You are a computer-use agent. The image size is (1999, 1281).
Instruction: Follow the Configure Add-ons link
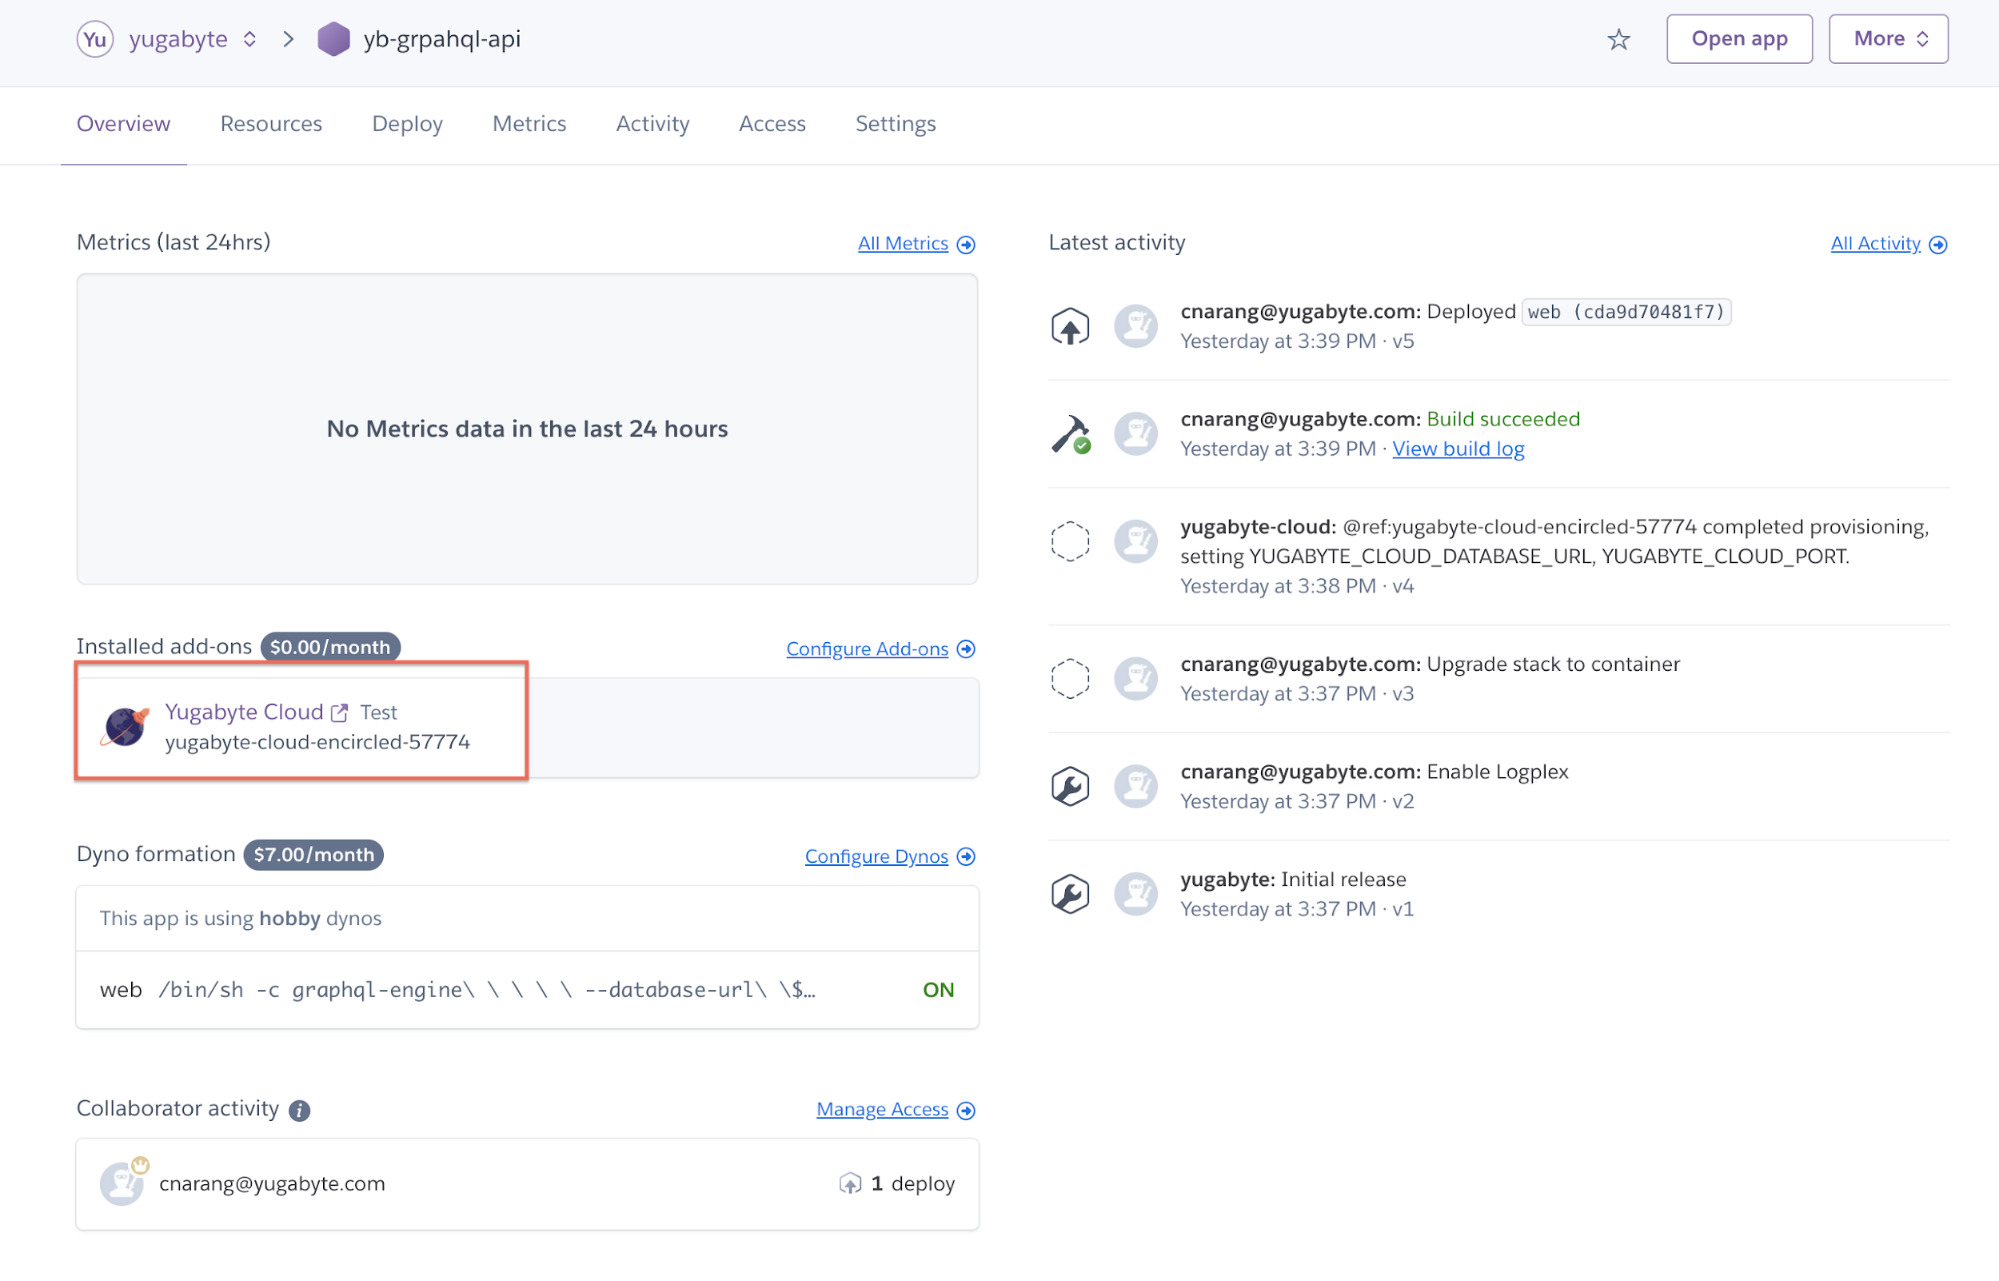[866, 649]
